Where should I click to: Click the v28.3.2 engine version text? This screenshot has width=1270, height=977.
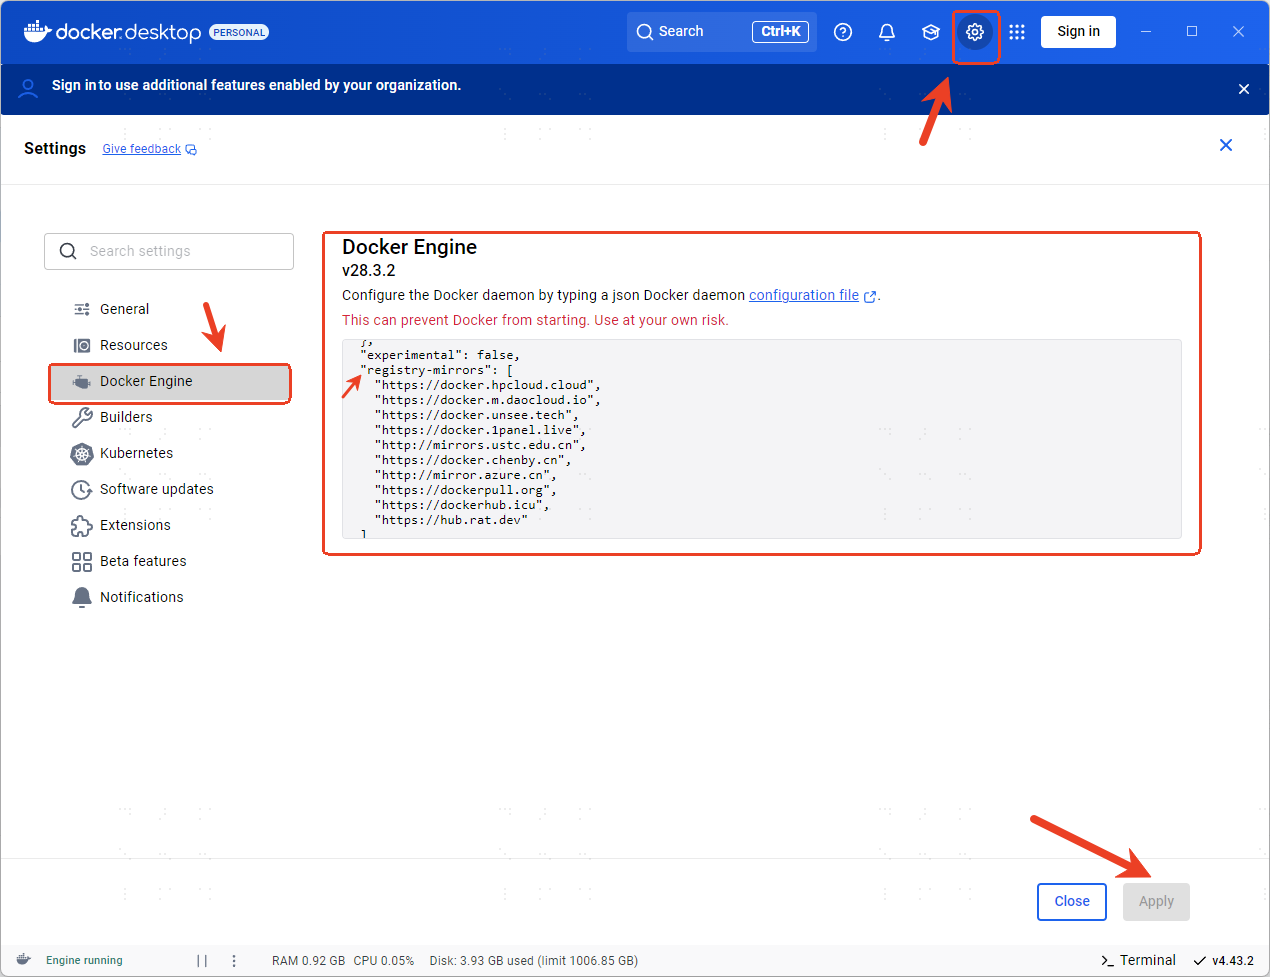click(x=369, y=271)
